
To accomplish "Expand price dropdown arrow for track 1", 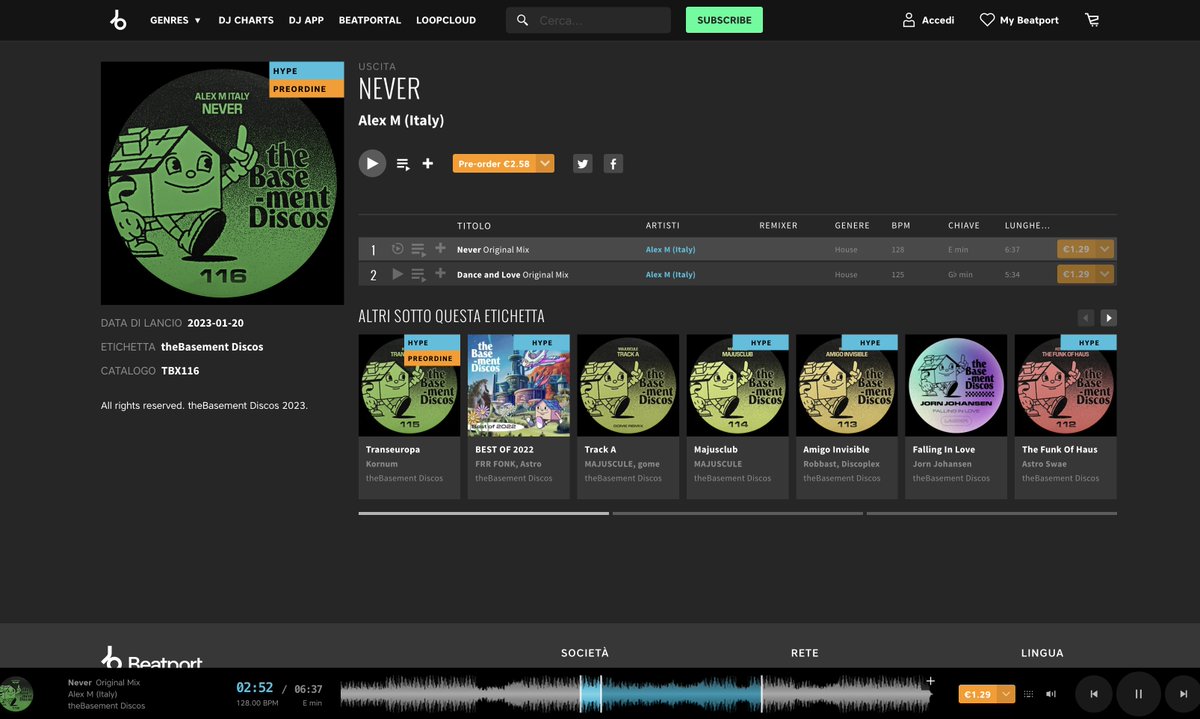I will (1105, 249).
